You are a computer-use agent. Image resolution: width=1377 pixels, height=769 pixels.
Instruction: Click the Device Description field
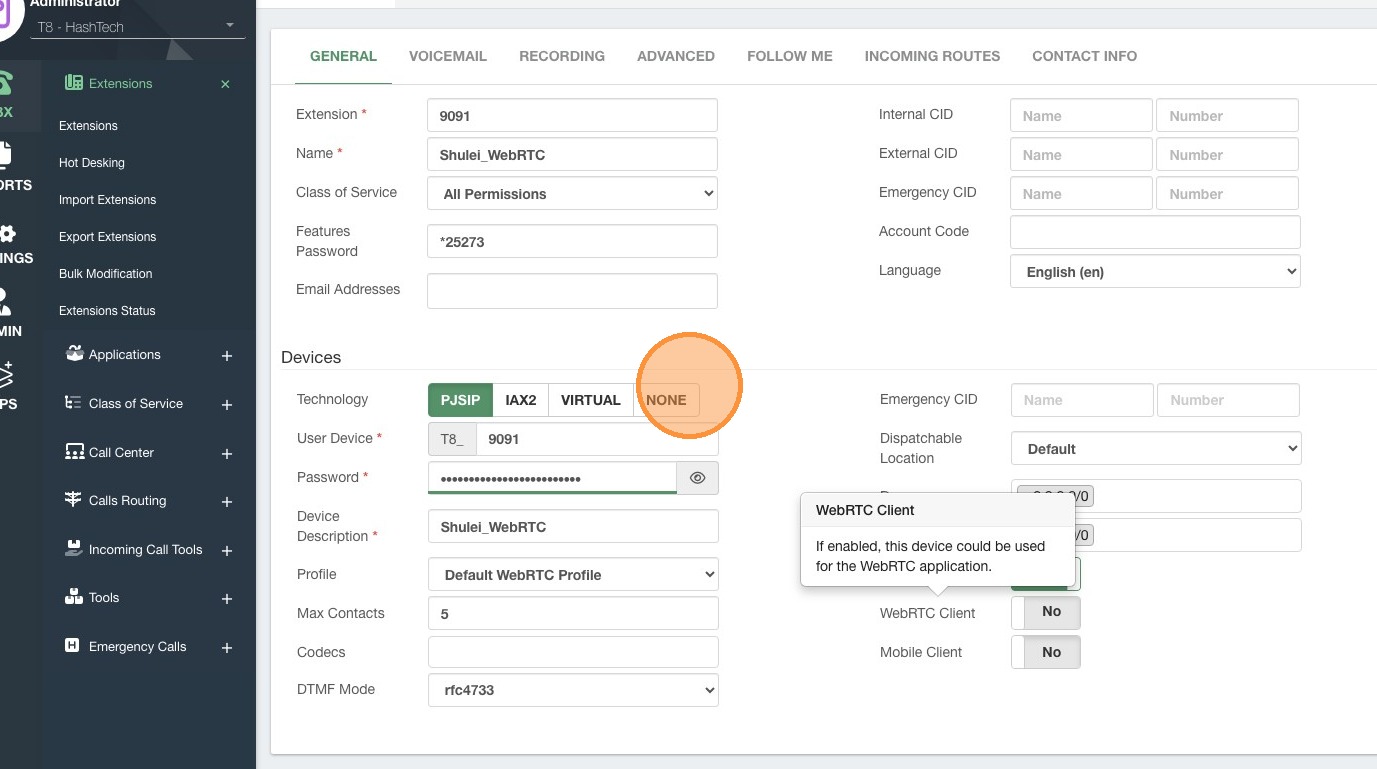click(x=573, y=526)
